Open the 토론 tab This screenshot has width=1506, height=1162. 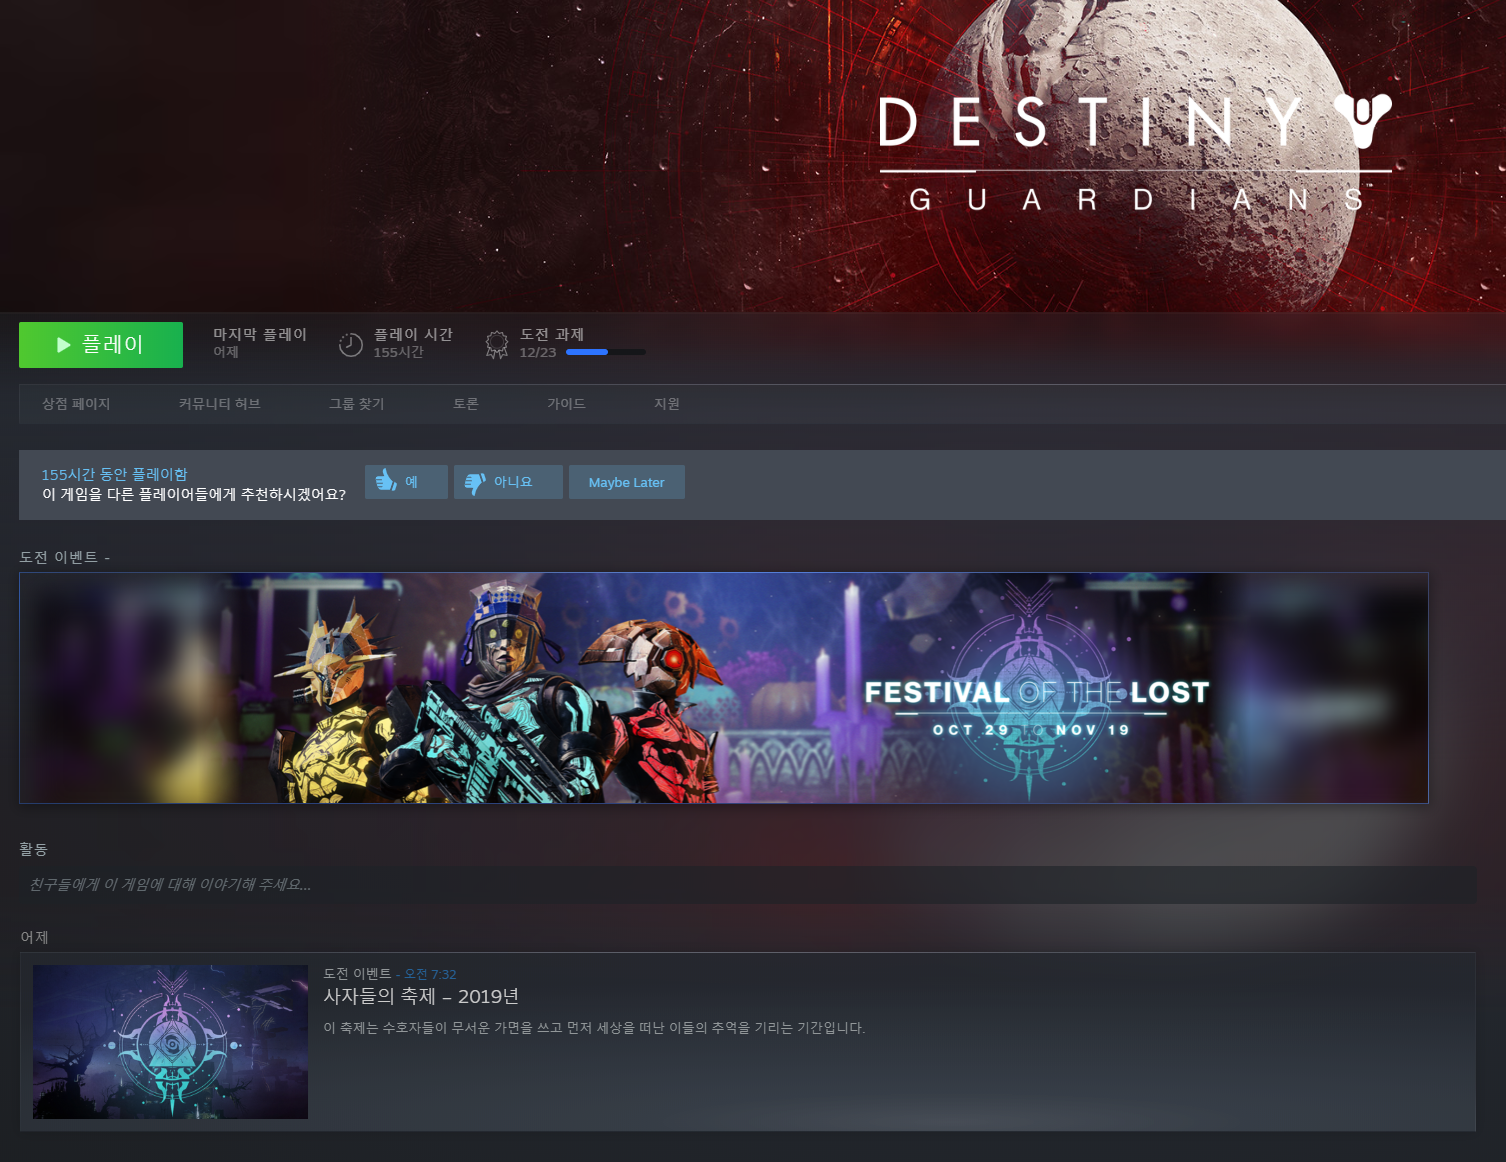click(466, 404)
